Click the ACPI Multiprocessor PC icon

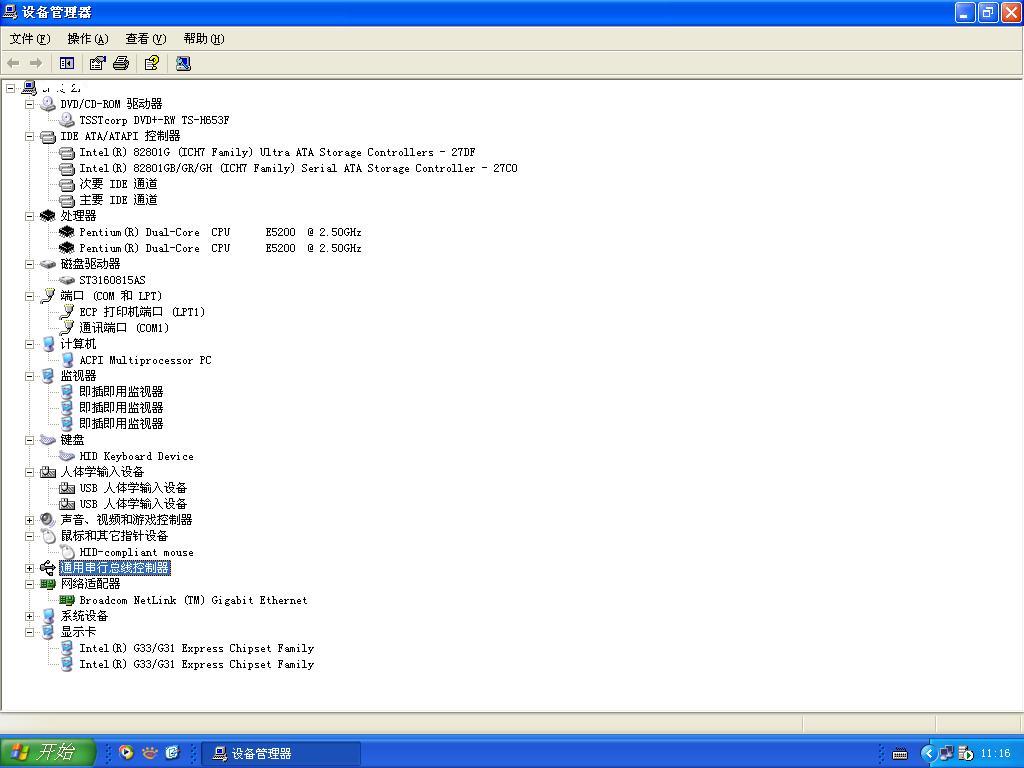67,360
